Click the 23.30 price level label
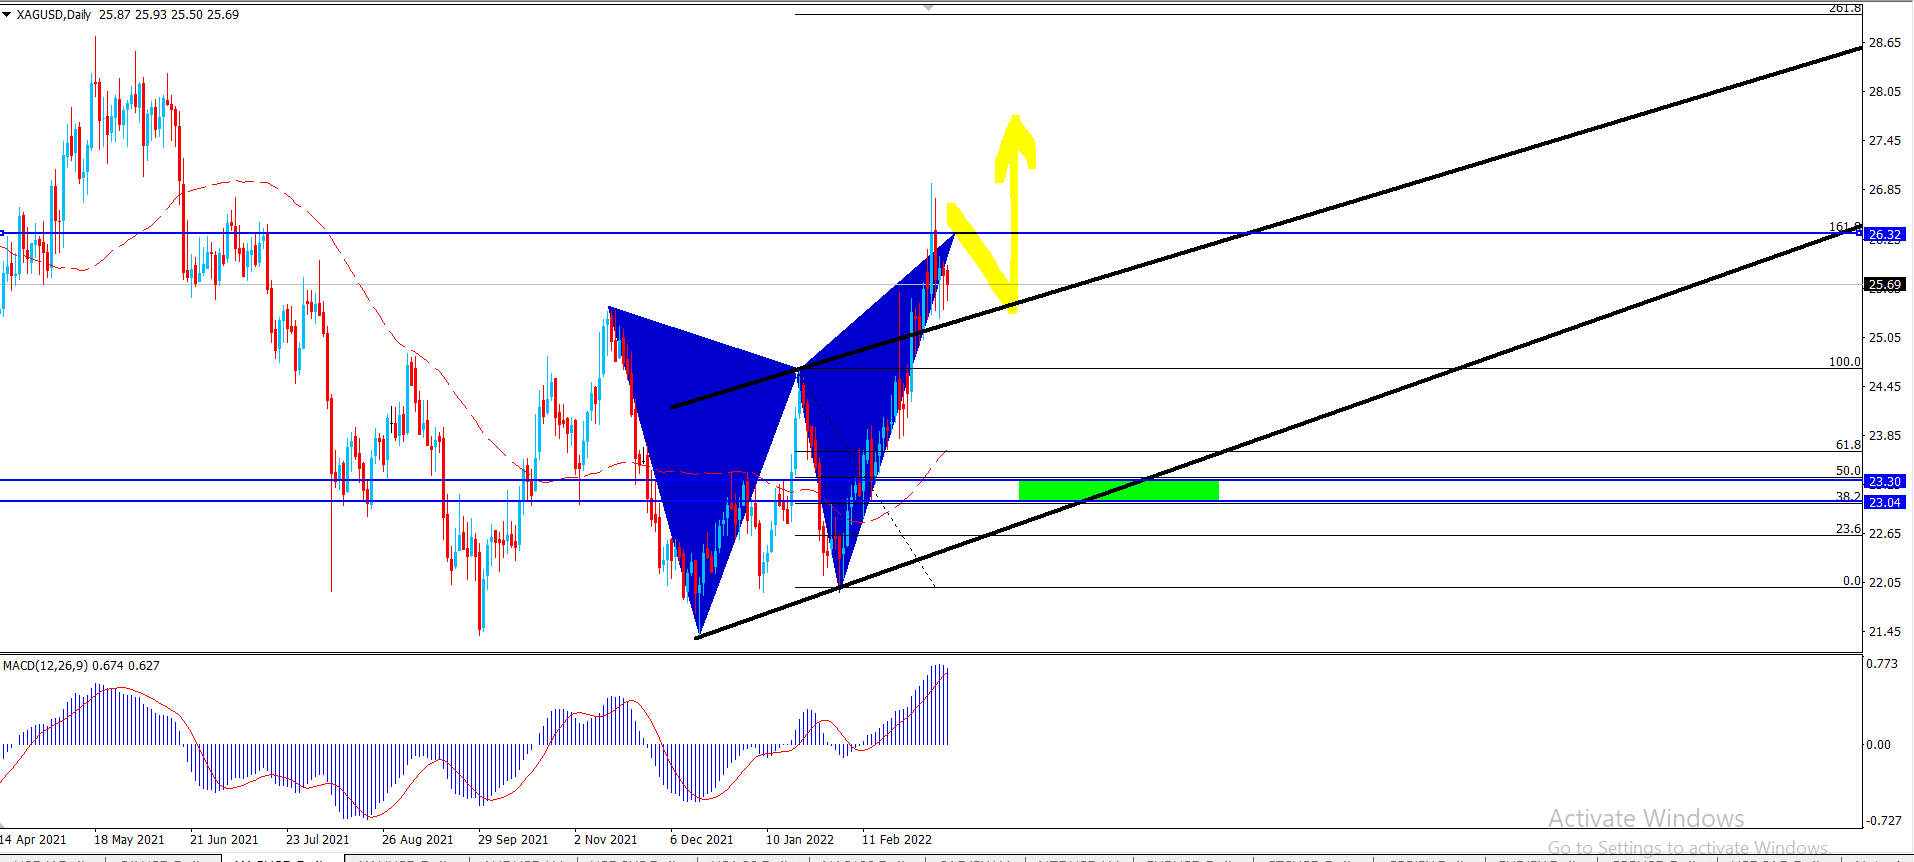Image resolution: width=1914 pixels, height=862 pixels. tap(1885, 482)
